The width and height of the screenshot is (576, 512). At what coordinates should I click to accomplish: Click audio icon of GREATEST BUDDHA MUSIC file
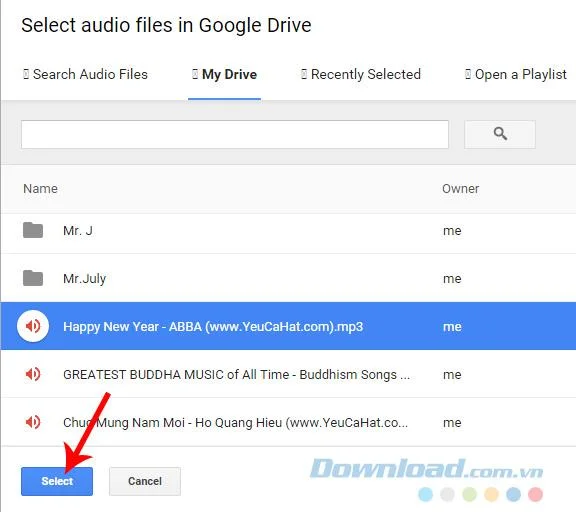(33, 374)
